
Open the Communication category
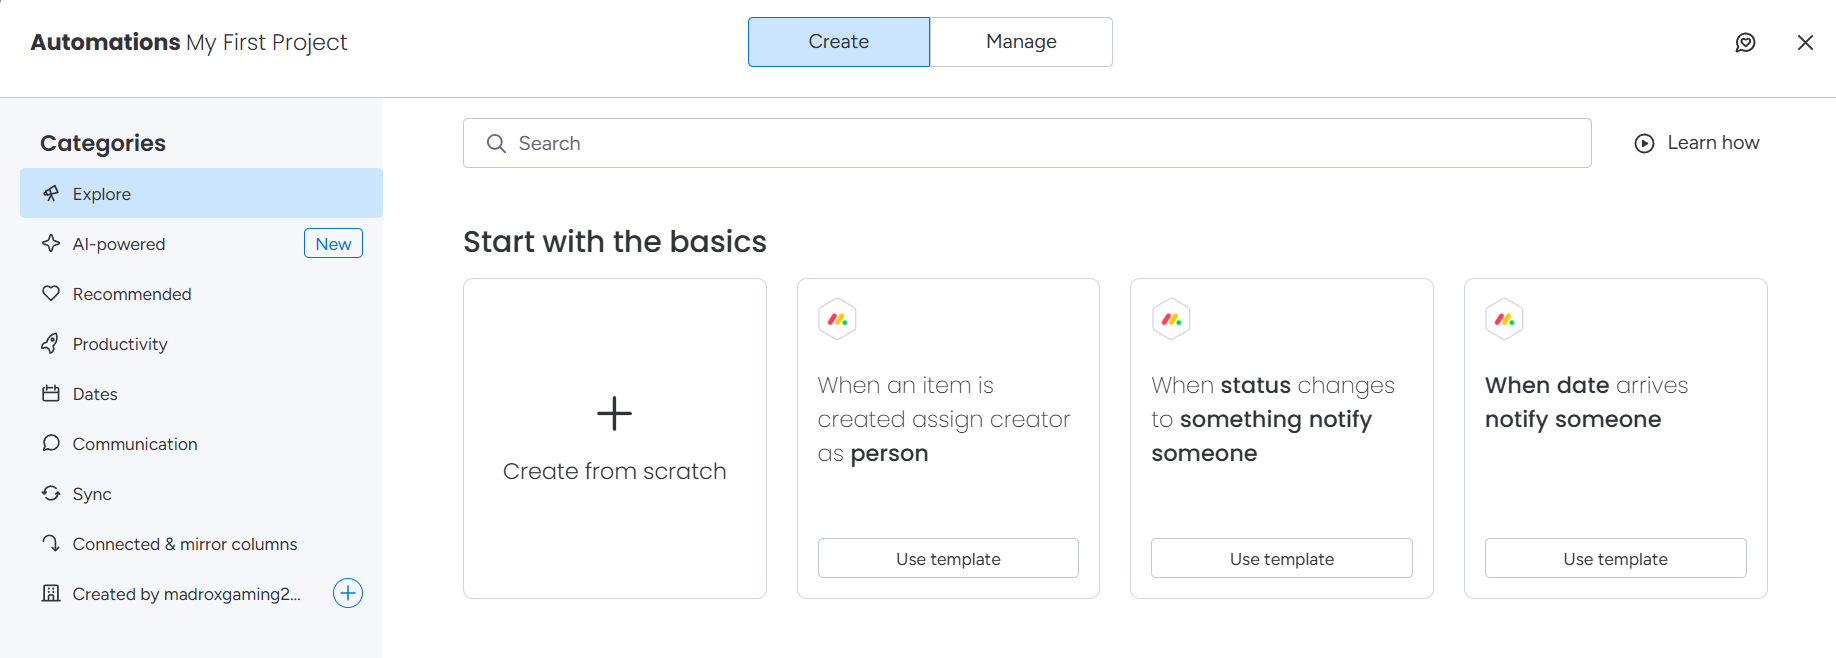[x=201, y=443]
